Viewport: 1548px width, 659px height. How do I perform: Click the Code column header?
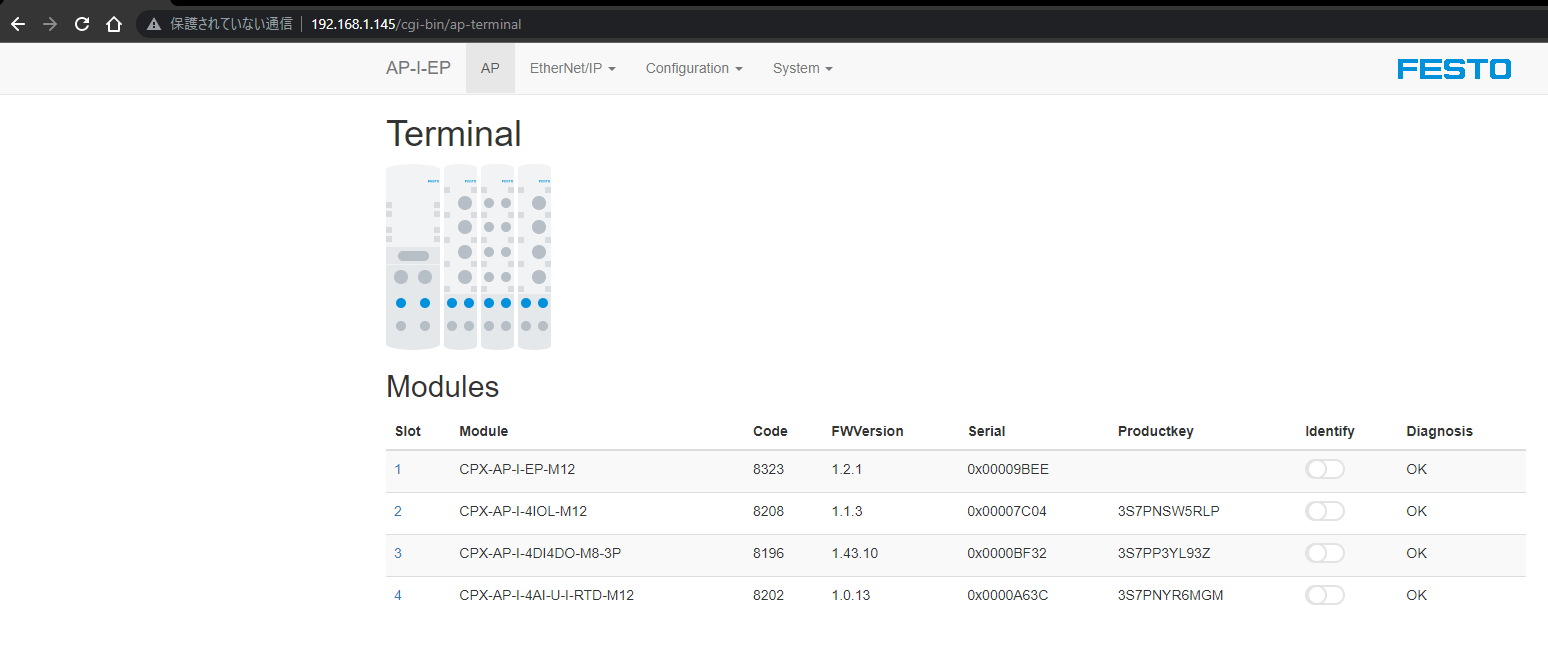point(770,431)
